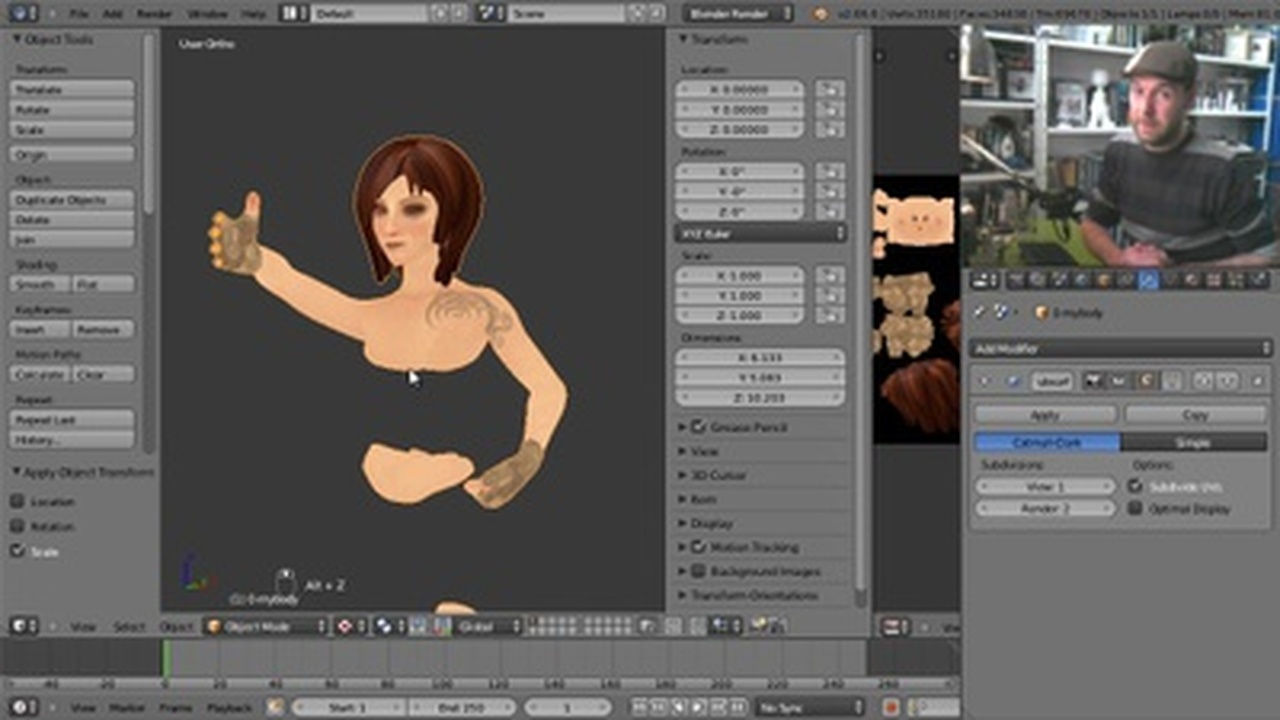This screenshot has height=720, width=1280.
Task: Open the Render menu in top bar
Action: pyautogui.click(x=154, y=14)
